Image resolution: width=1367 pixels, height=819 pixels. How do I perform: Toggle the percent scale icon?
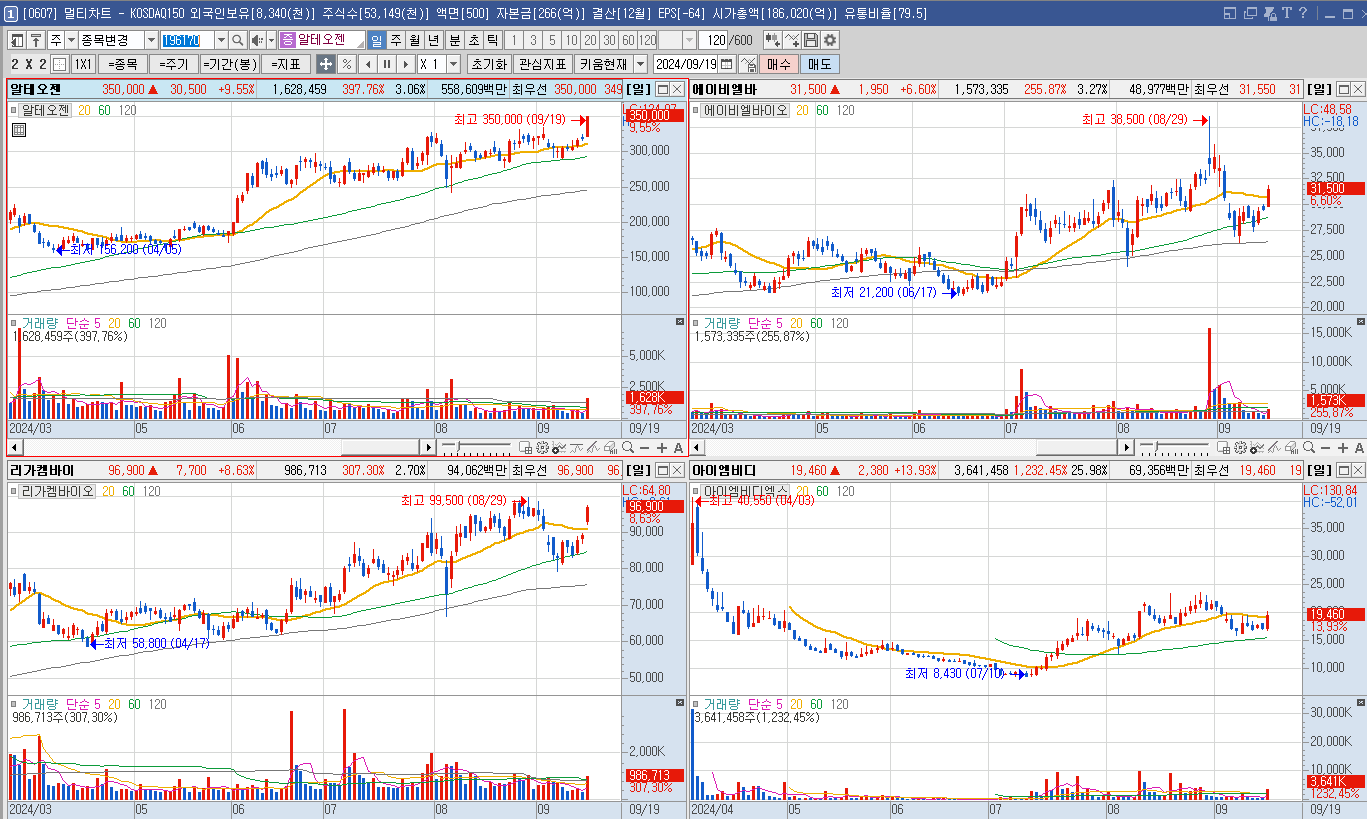[346, 64]
